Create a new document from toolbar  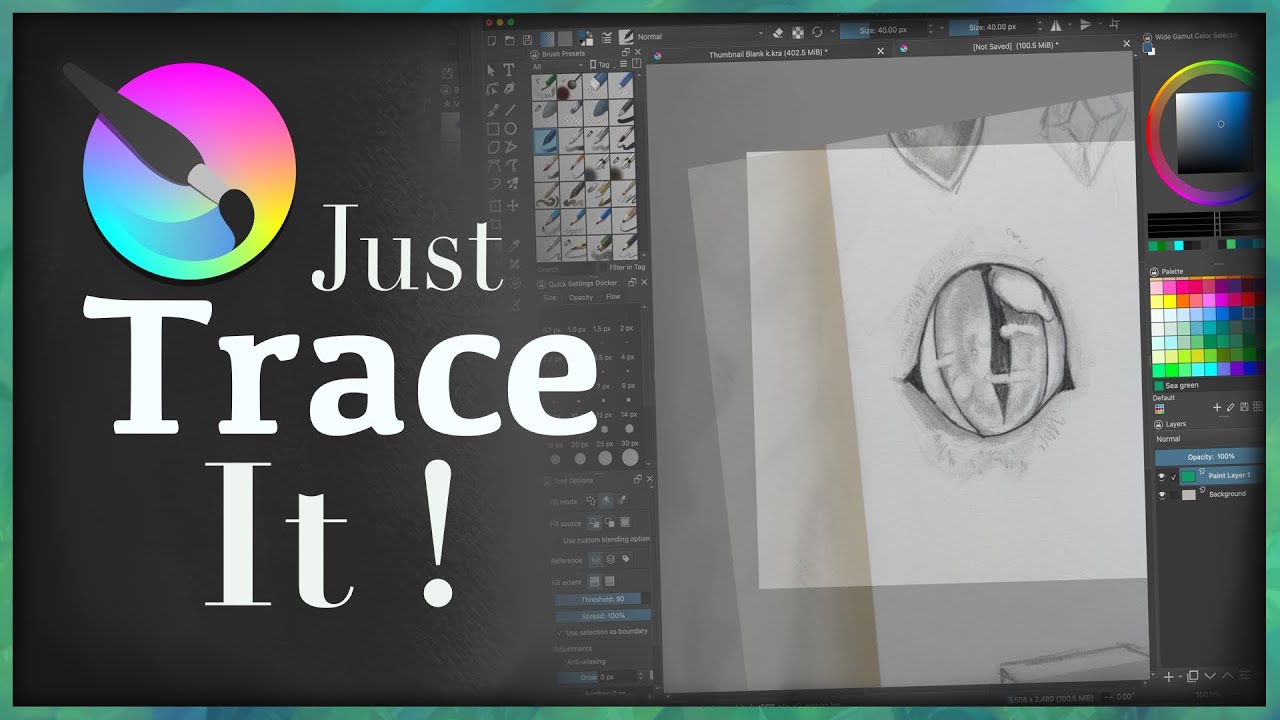[x=492, y=40]
